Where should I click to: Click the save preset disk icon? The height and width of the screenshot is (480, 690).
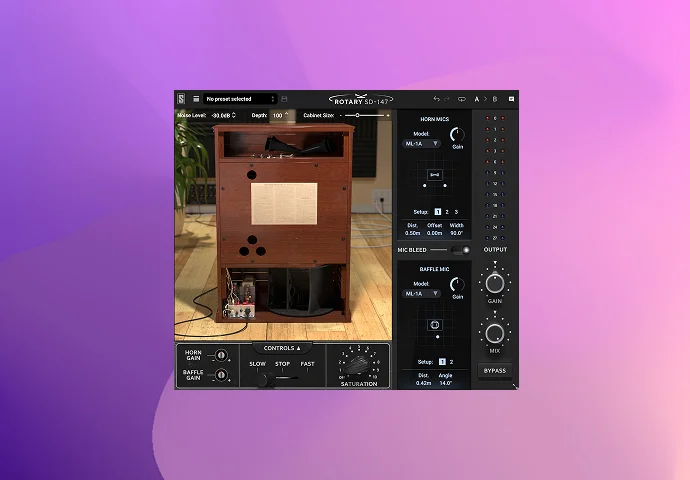[284, 99]
